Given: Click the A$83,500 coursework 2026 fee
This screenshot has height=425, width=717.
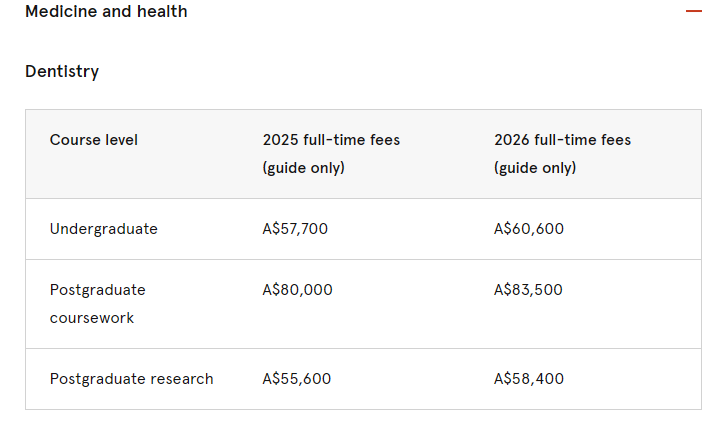Looking at the screenshot, I should pos(528,290).
